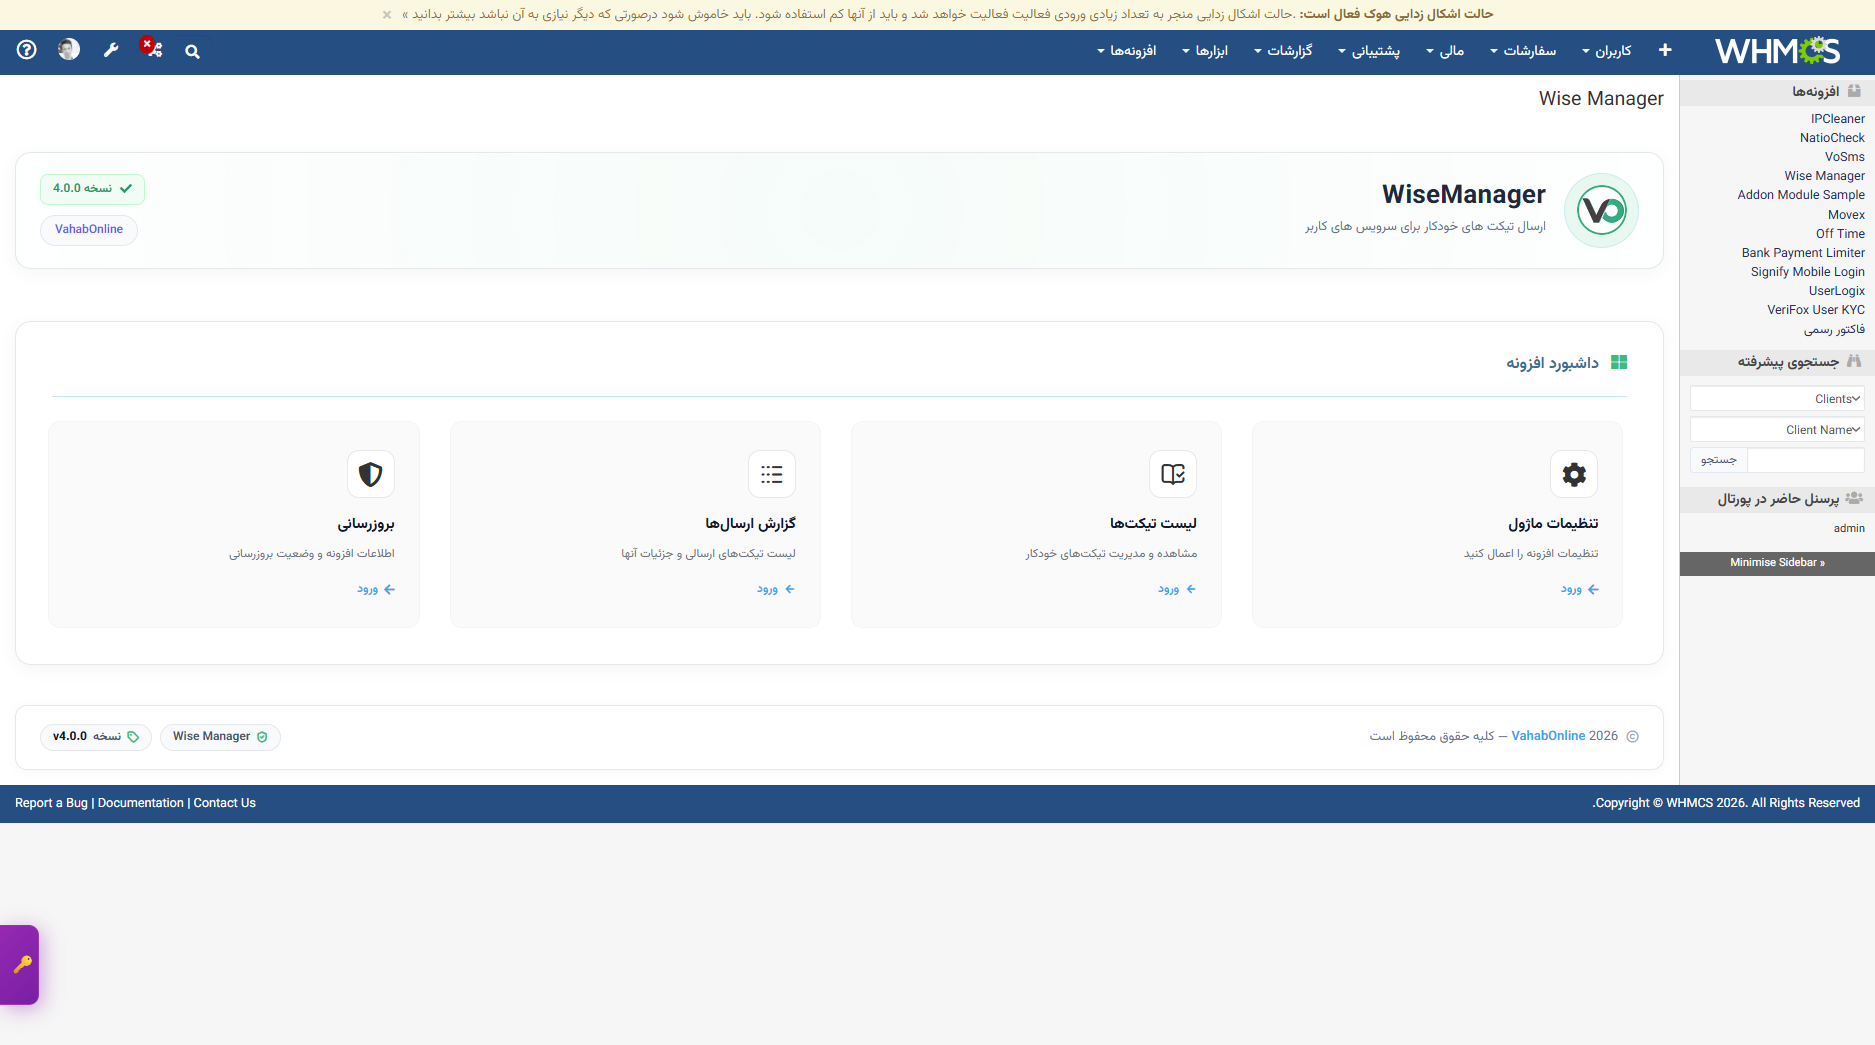Click the Wise Manager page title
Image resolution: width=1875 pixels, height=1045 pixels.
click(1601, 98)
